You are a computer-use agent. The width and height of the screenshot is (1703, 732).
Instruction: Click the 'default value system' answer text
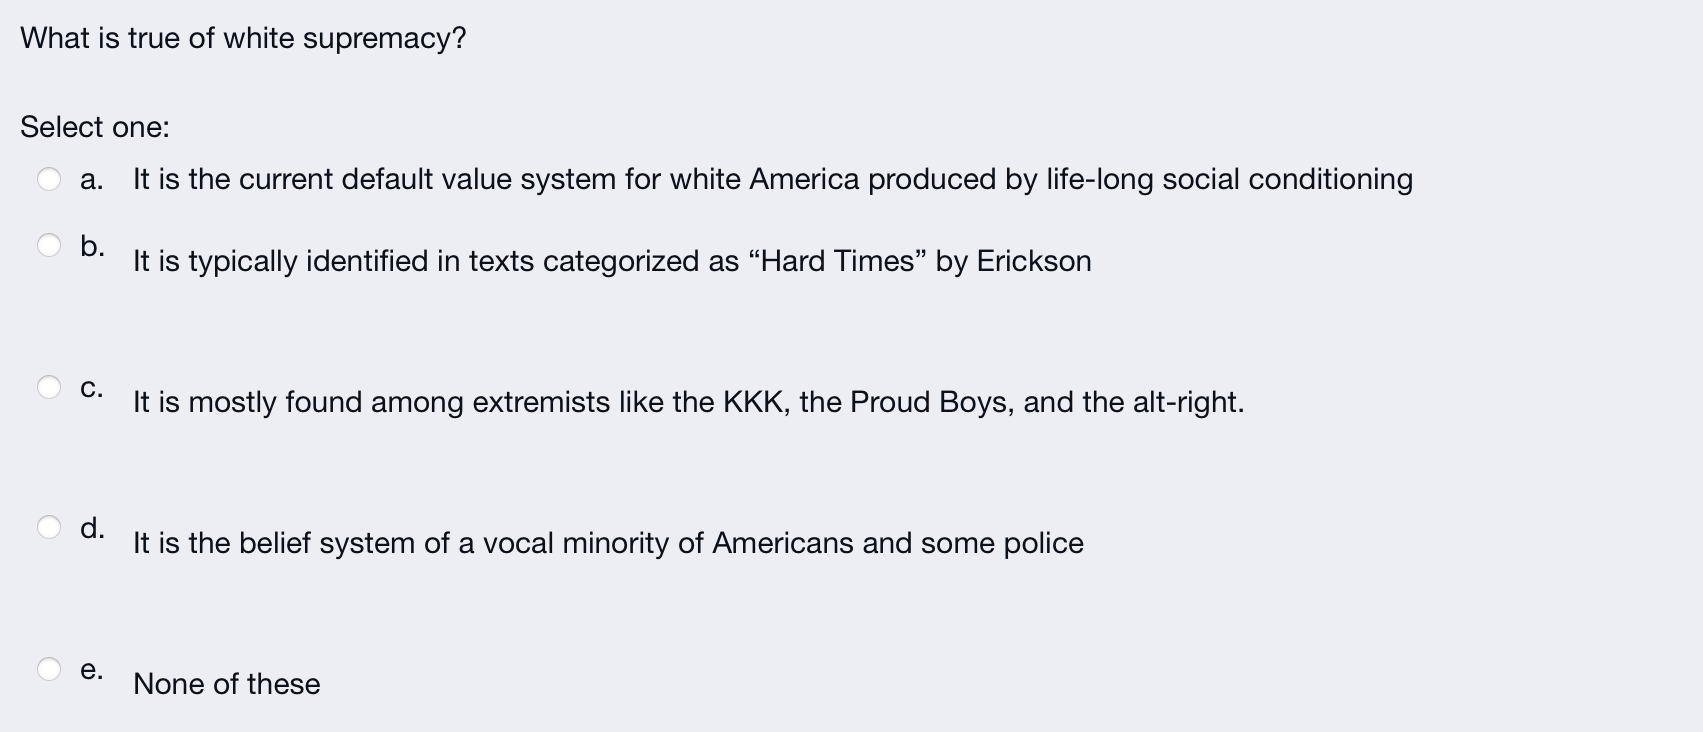tap(772, 179)
